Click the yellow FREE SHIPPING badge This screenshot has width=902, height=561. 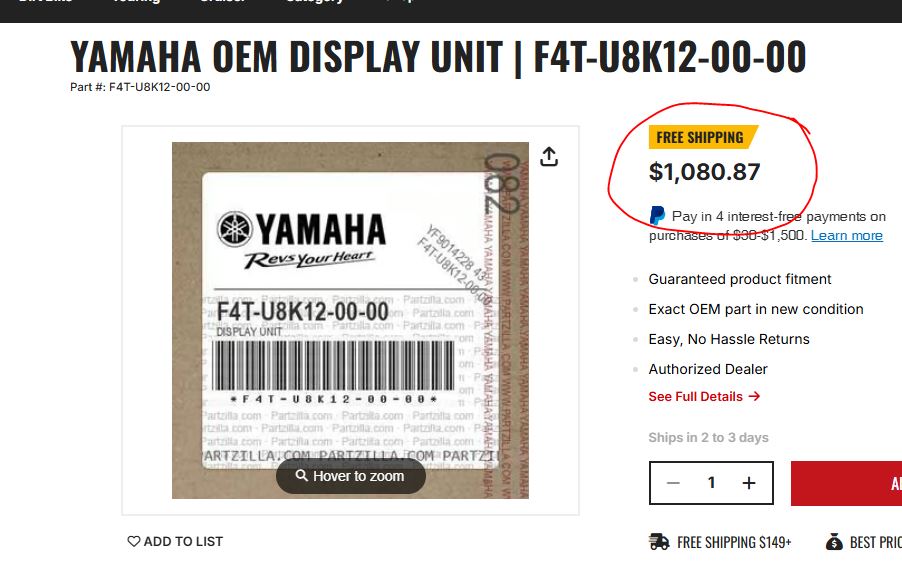pos(703,137)
